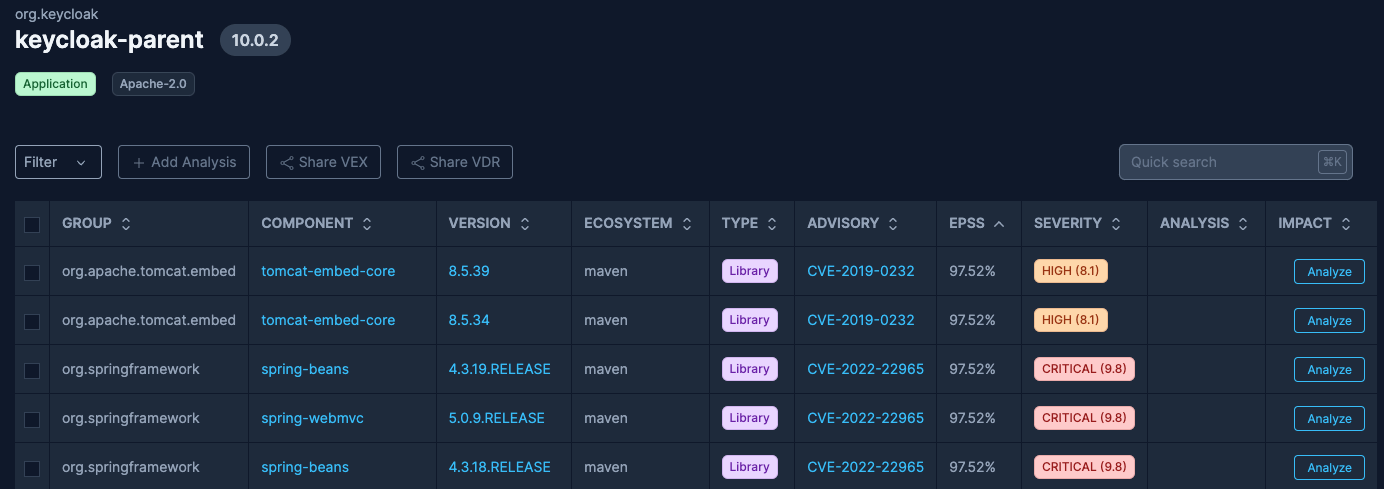Screen dimensions: 1384x489
Task: Check the tomcat-embed-core 8.5.34 row checkbox
Action: click(x=32, y=321)
